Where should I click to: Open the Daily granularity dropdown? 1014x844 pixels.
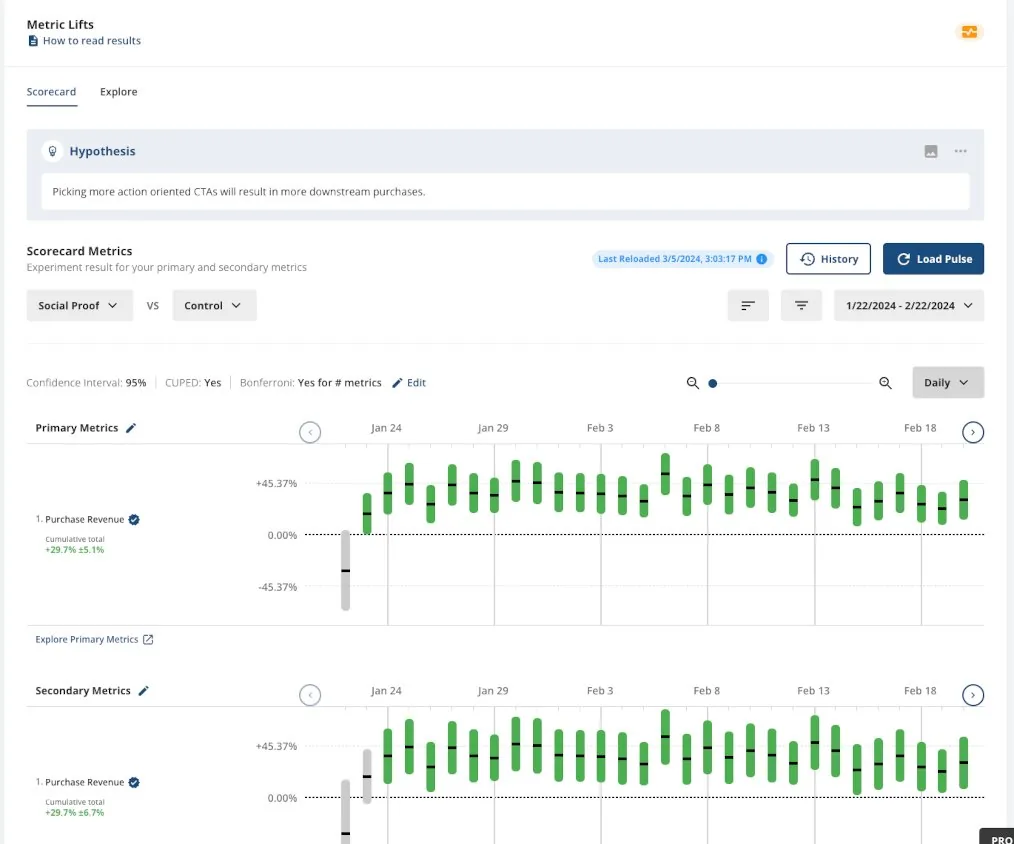[948, 383]
